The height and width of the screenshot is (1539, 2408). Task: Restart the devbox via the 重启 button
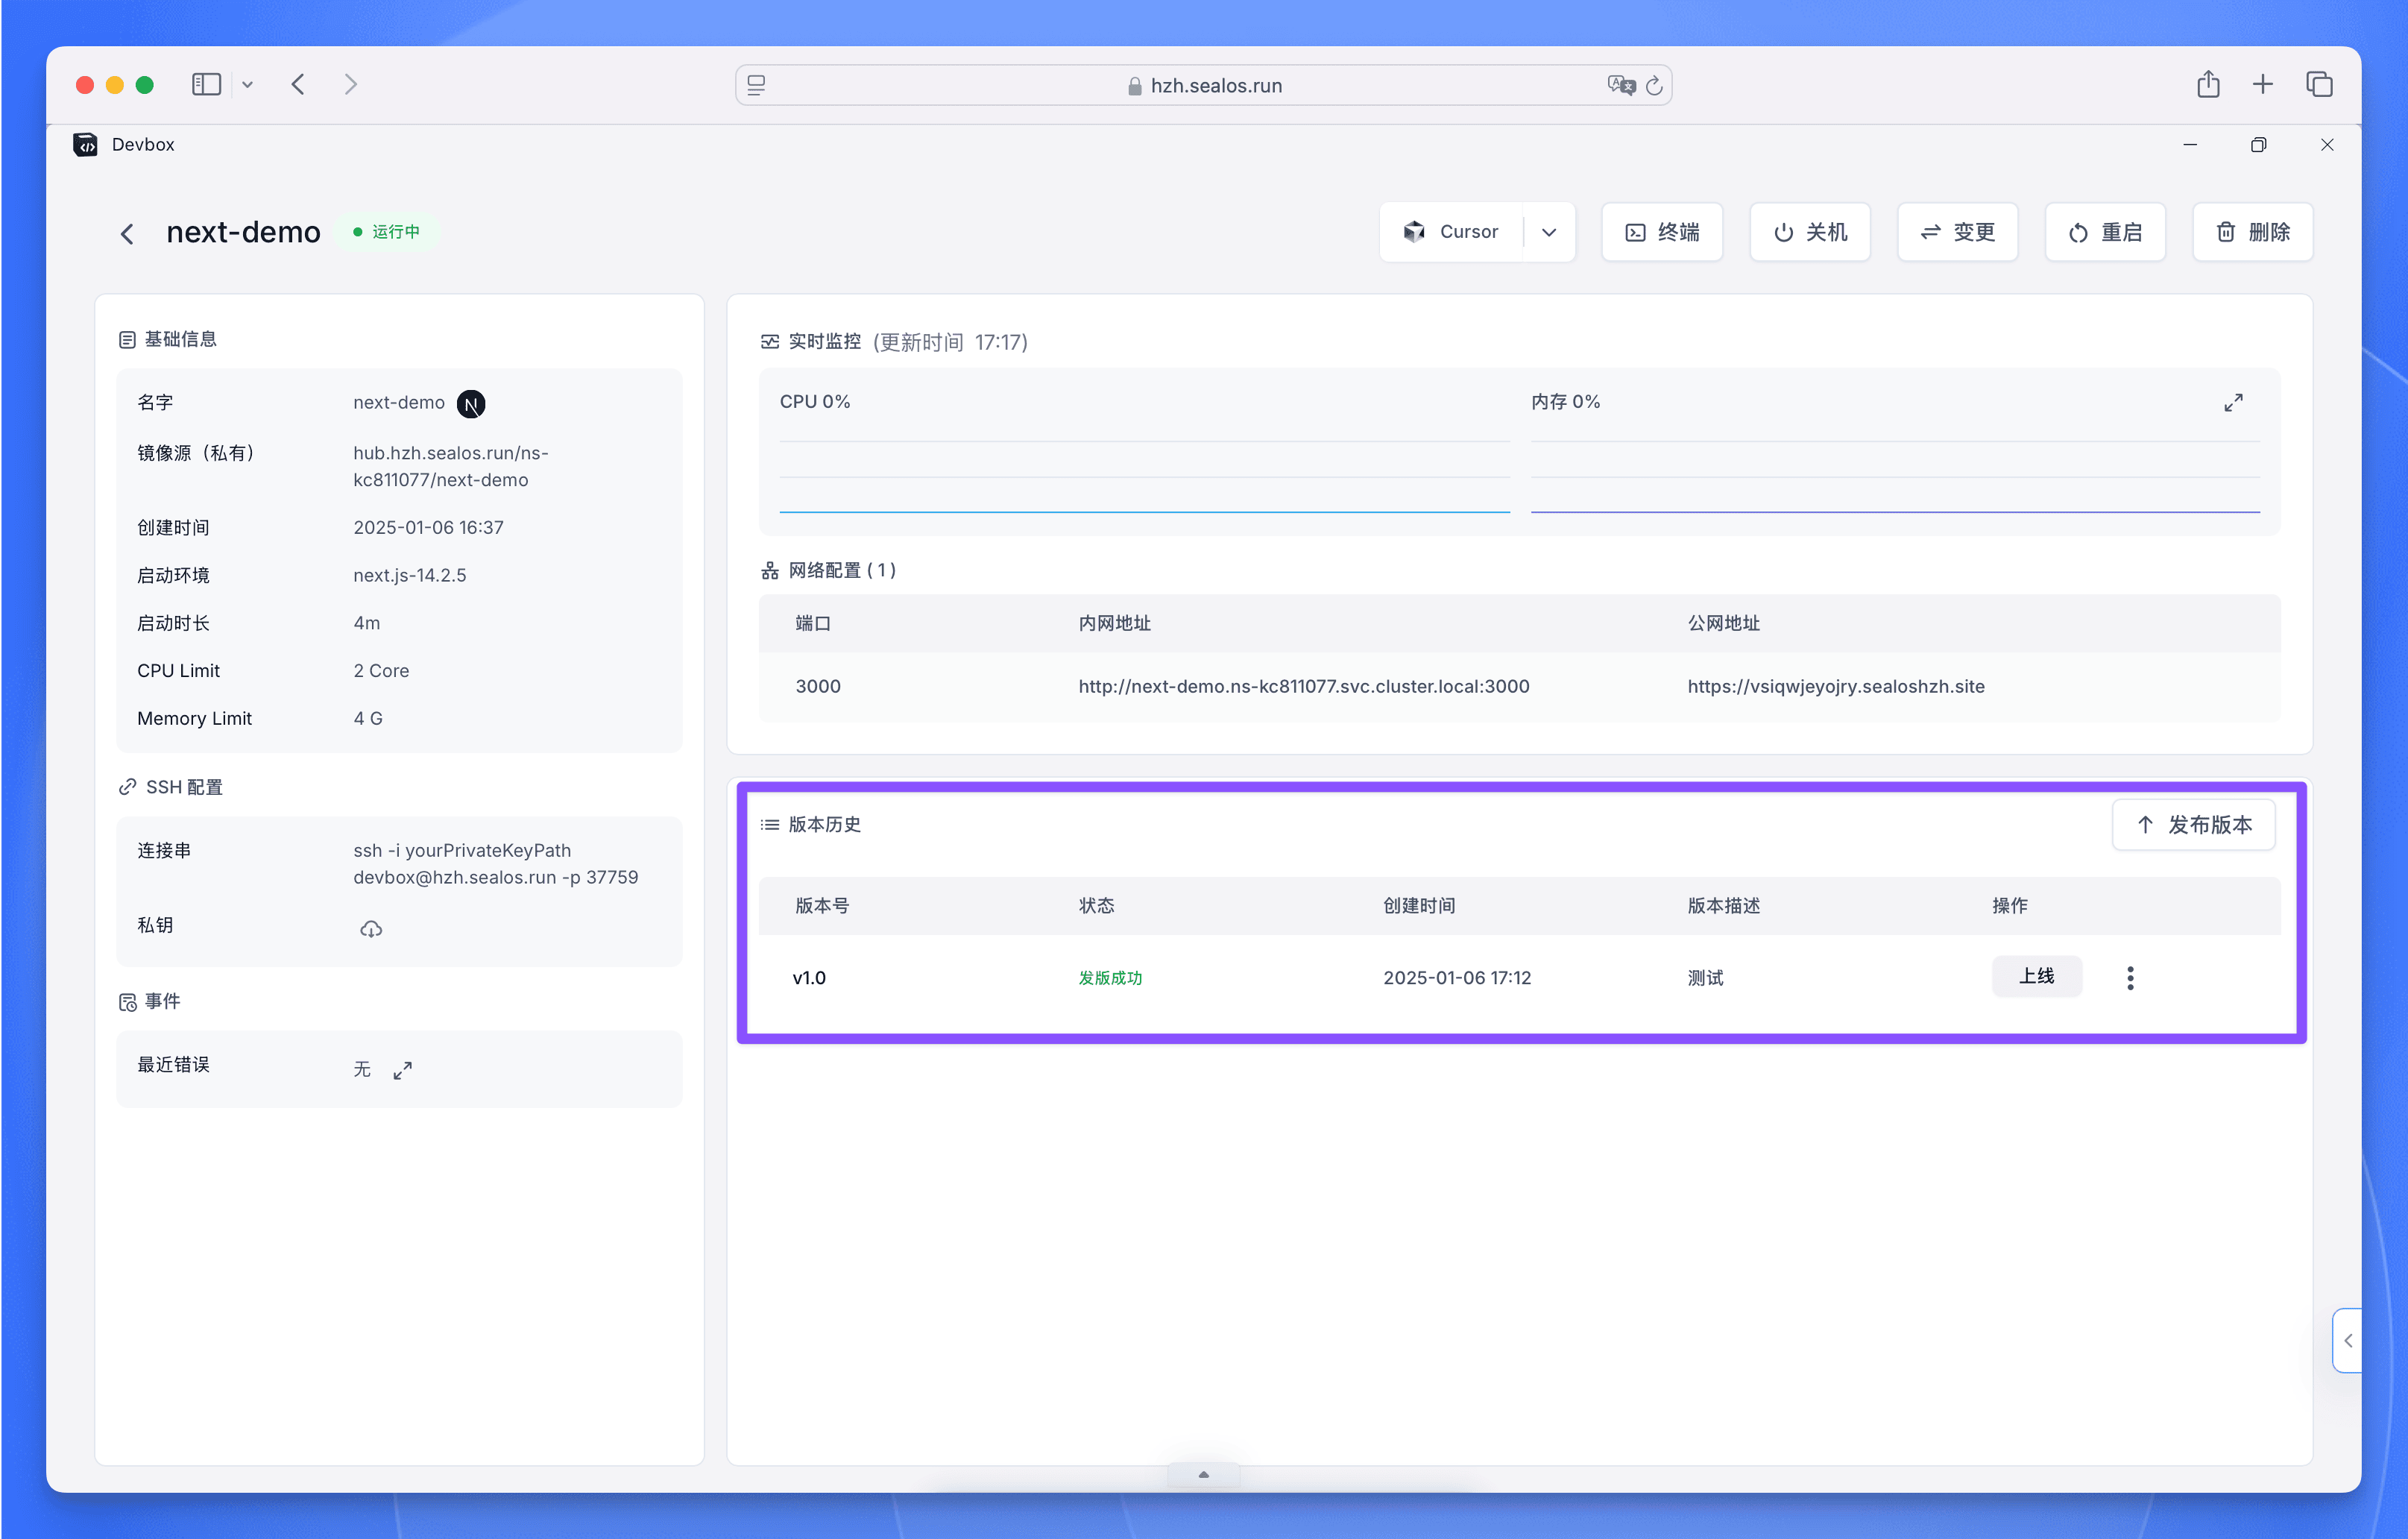click(2104, 232)
